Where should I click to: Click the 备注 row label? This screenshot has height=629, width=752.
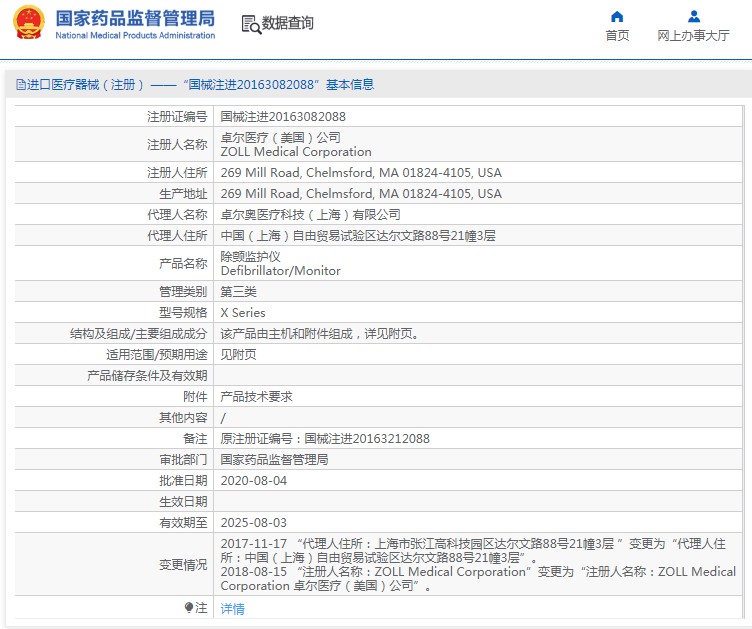pyautogui.click(x=195, y=439)
